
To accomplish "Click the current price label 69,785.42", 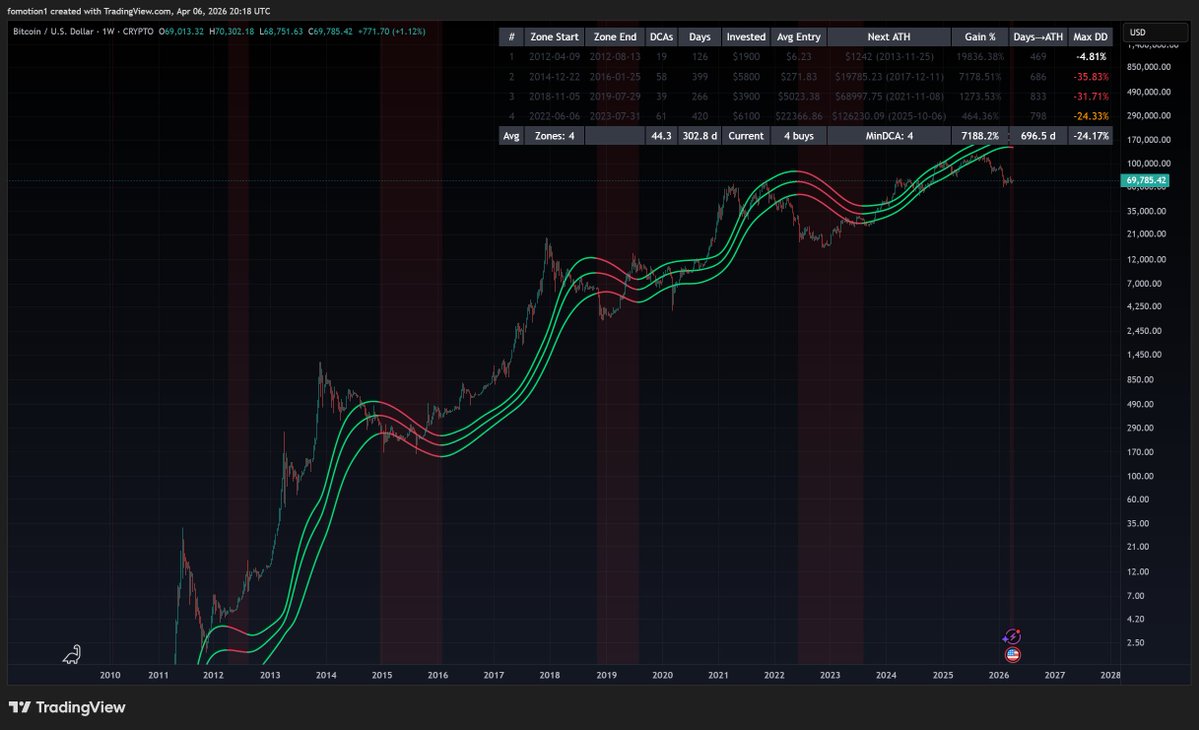I will click(x=1145, y=180).
